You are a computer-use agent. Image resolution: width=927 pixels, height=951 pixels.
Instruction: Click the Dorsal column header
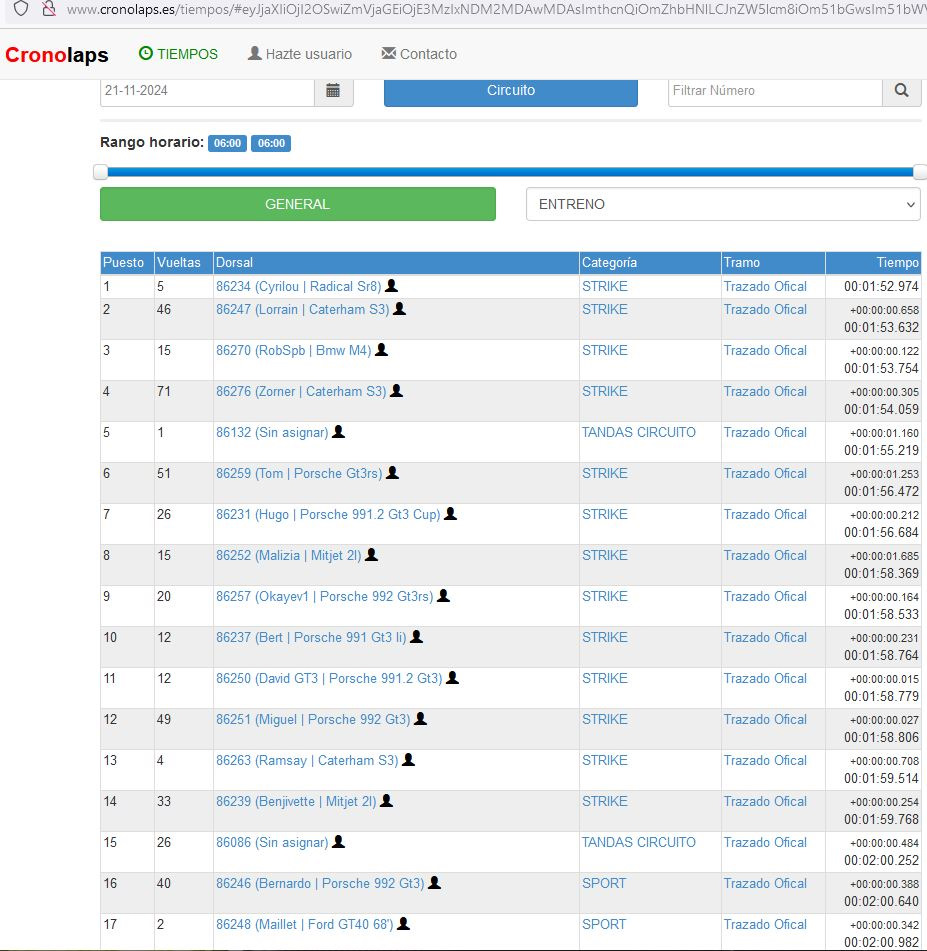396,263
